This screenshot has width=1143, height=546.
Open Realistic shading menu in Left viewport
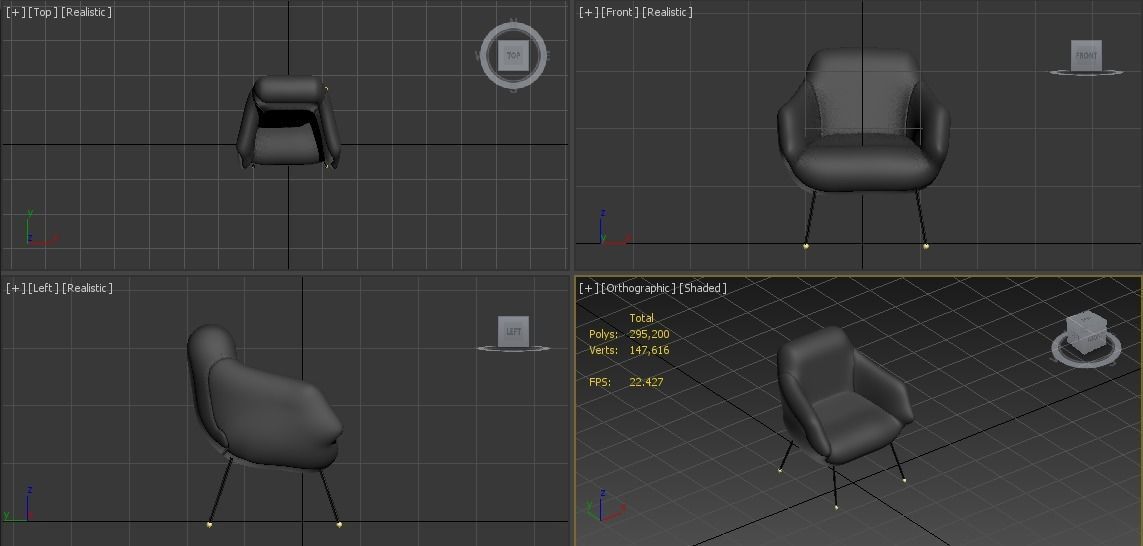[87, 289]
